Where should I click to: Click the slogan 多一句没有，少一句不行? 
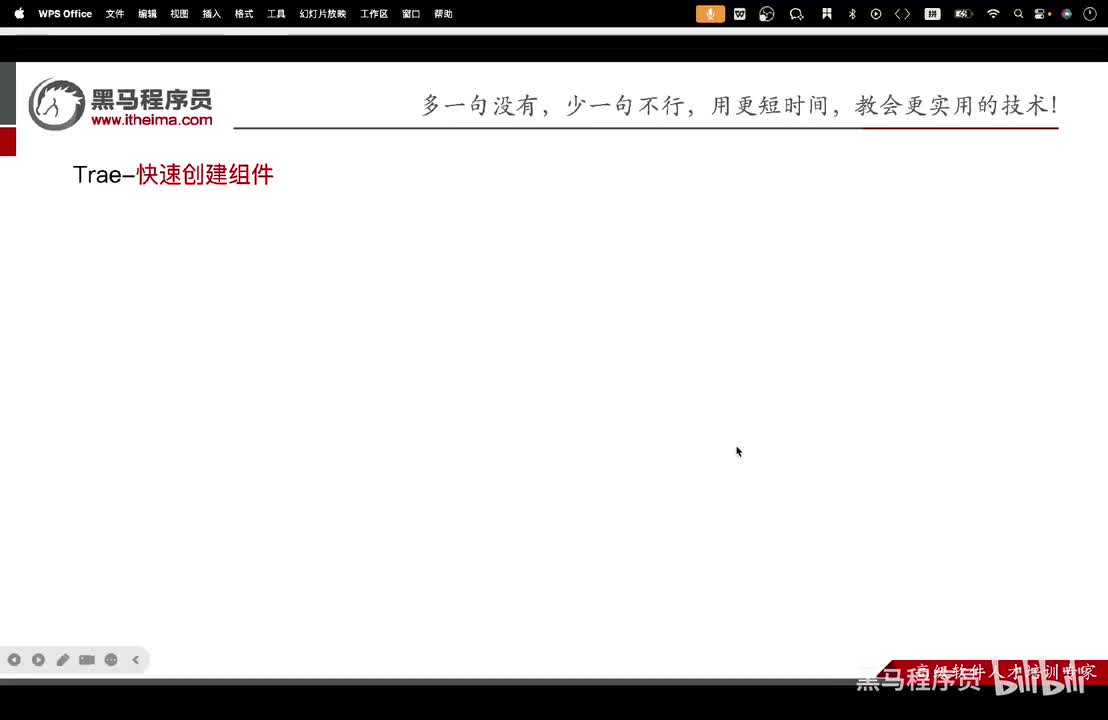[553, 105]
